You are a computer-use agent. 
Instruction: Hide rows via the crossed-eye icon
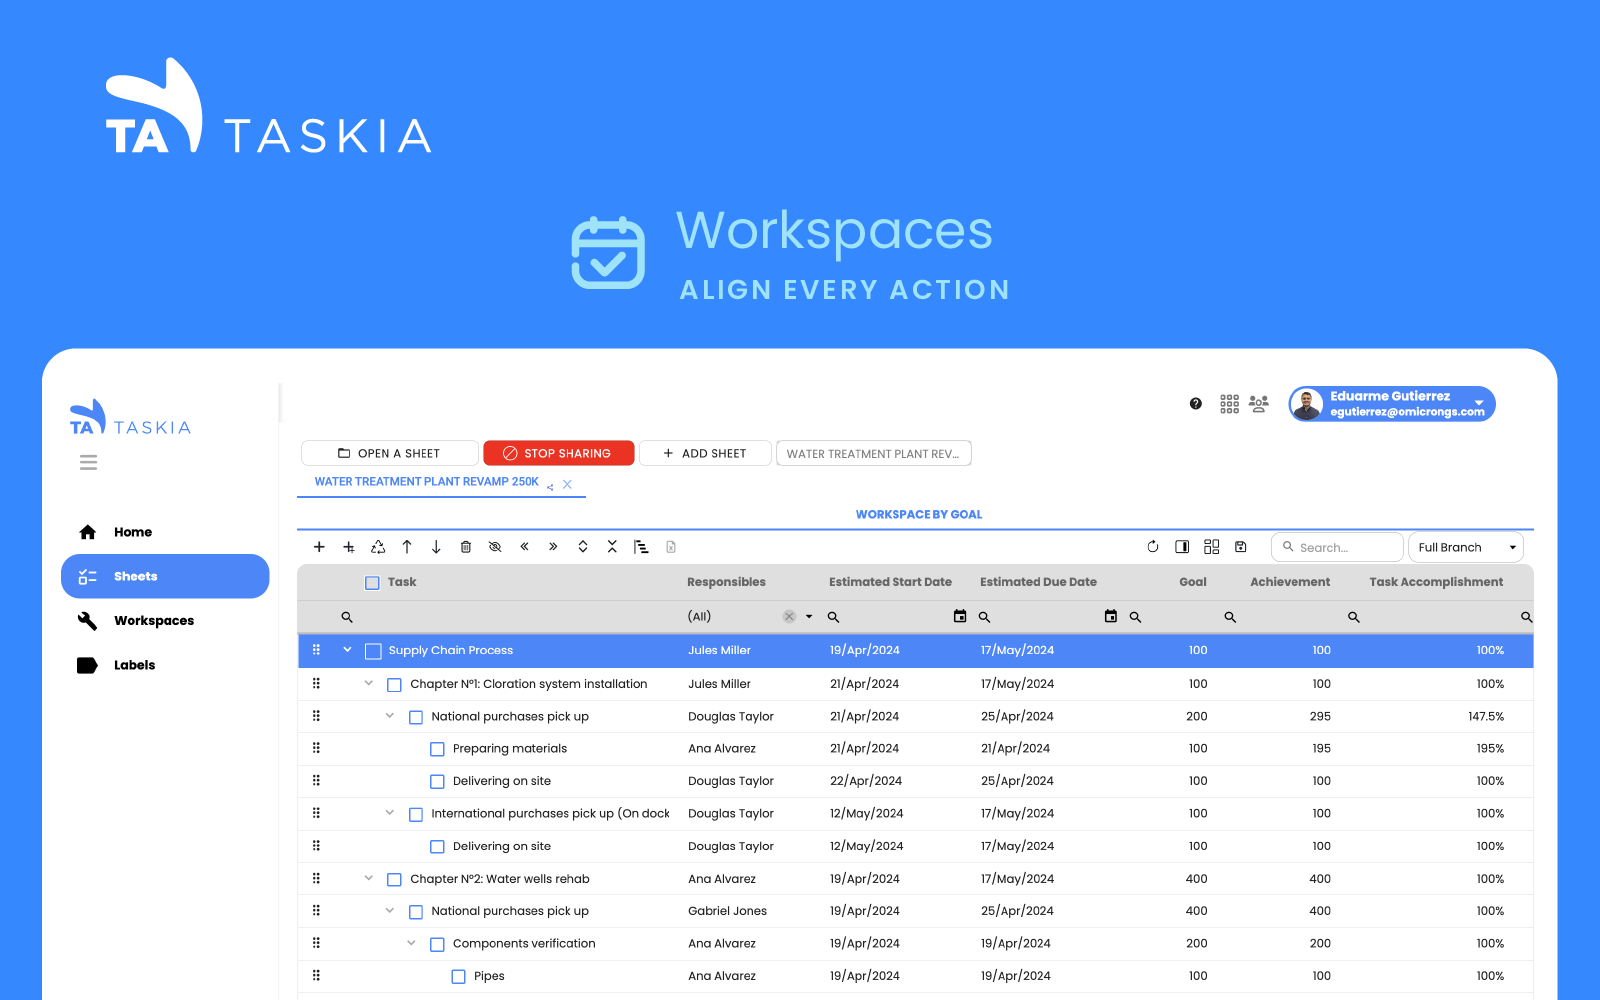click(x=494, y=546)
